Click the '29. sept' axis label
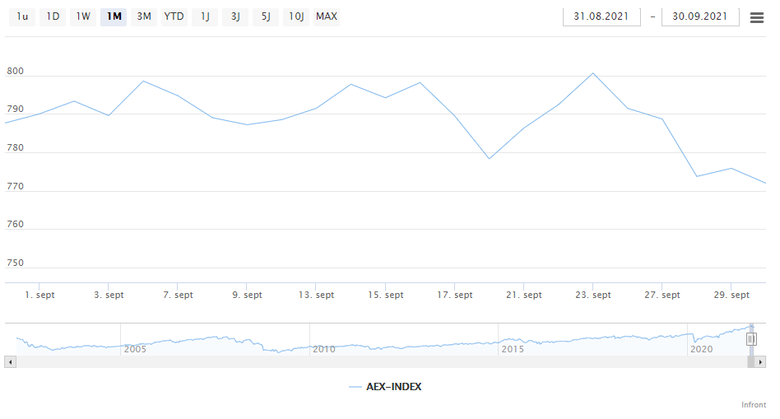Screen dimensions: 780x419 click(x=731, y=295)
